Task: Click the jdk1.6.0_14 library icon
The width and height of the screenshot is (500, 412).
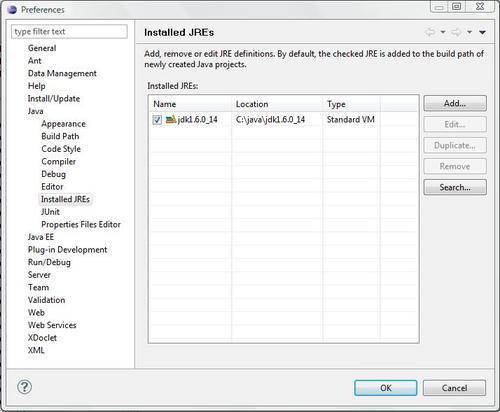Action: coord(171,119)
